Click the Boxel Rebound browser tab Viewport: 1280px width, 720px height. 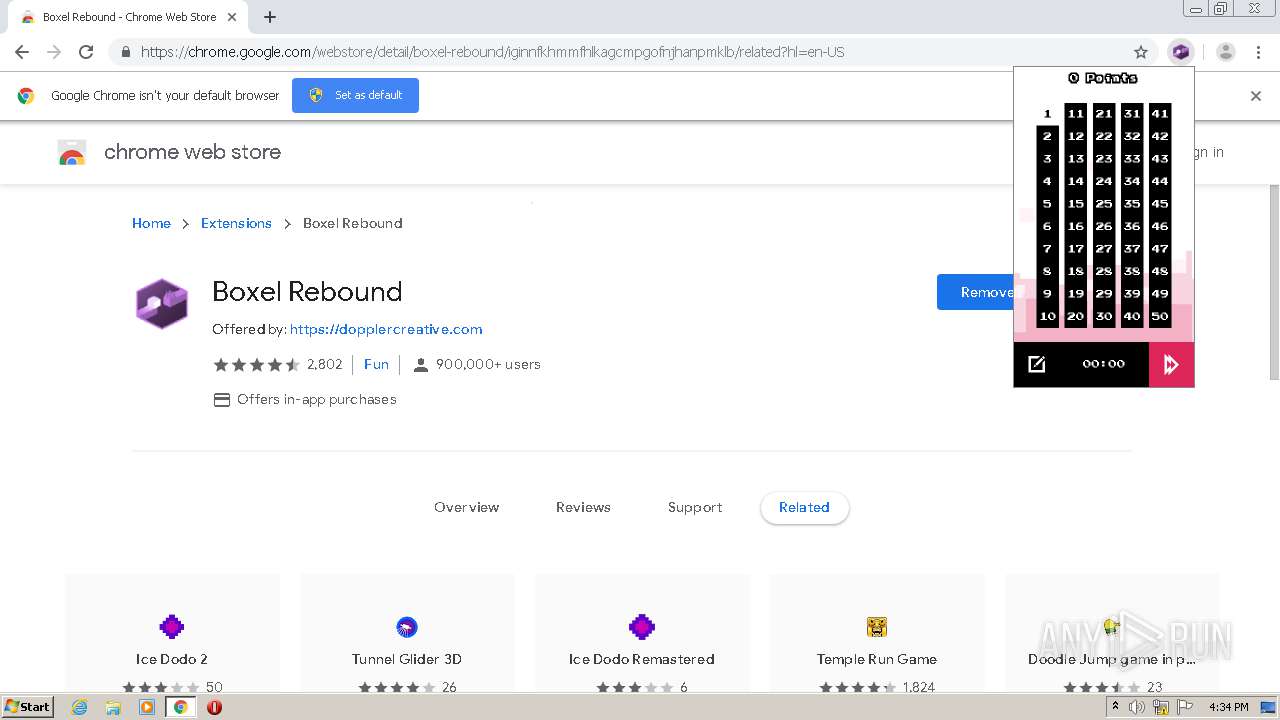point(128,18)
